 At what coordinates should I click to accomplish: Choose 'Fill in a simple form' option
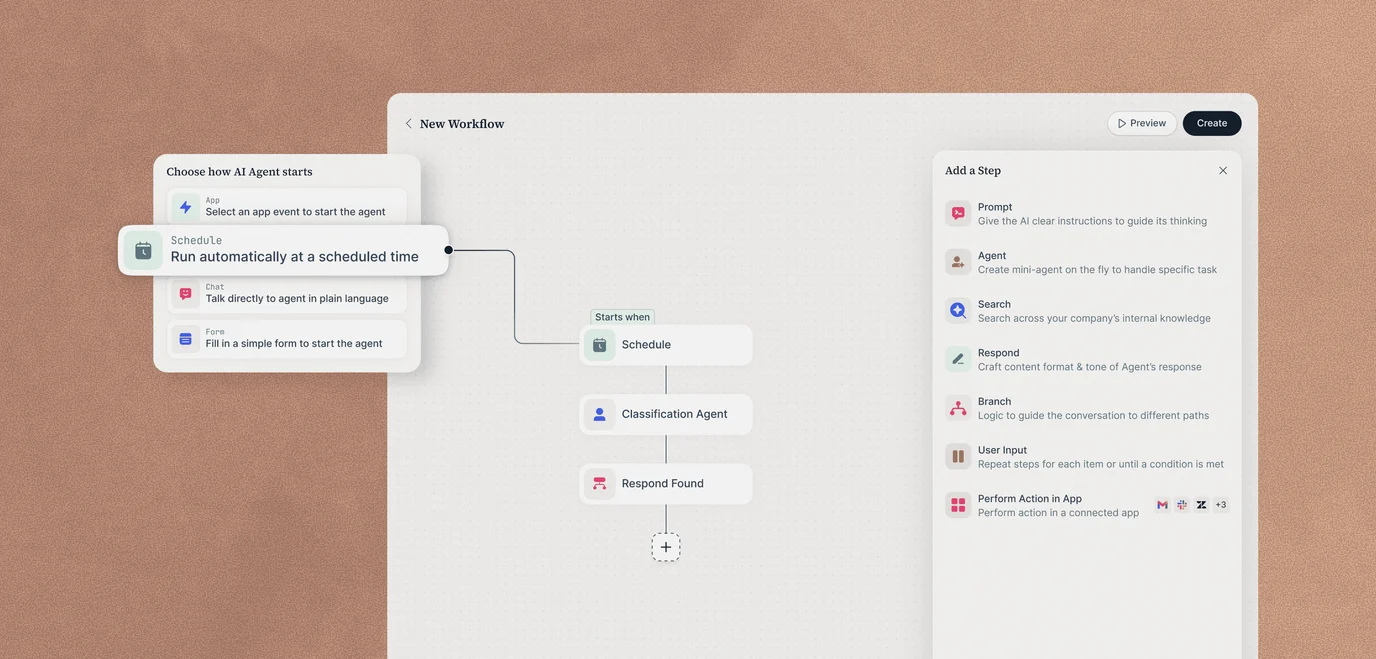click(x=294, y=344)
